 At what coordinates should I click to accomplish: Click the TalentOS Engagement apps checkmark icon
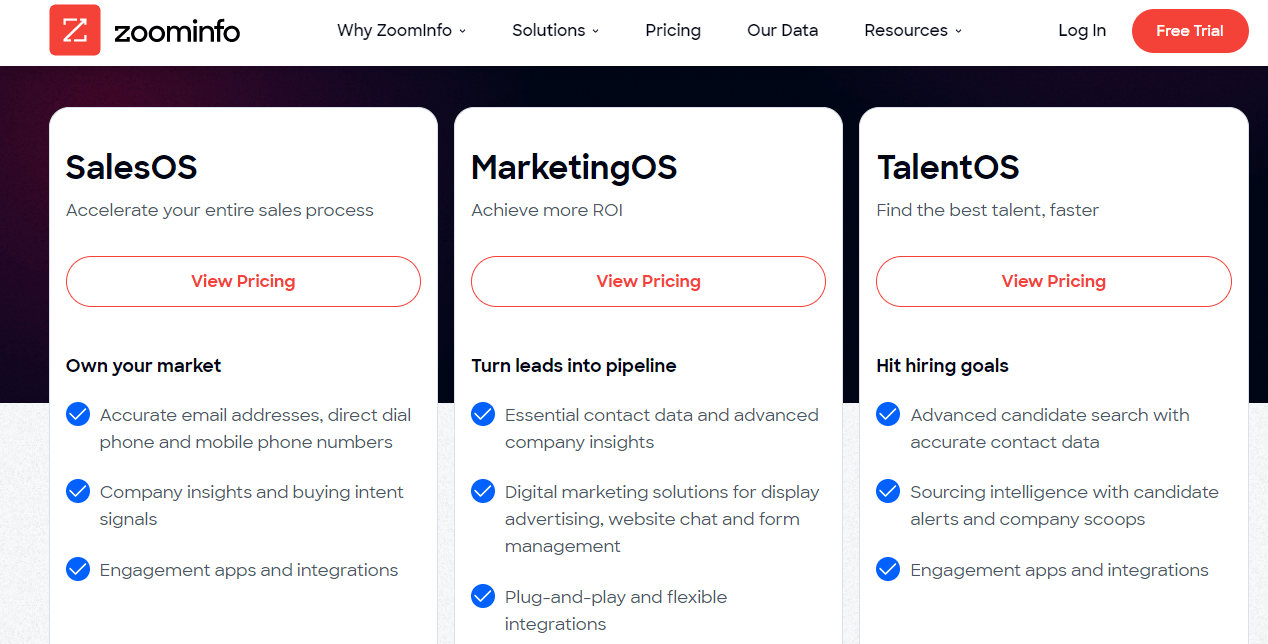pyautogui.click(x=888, y=569)
